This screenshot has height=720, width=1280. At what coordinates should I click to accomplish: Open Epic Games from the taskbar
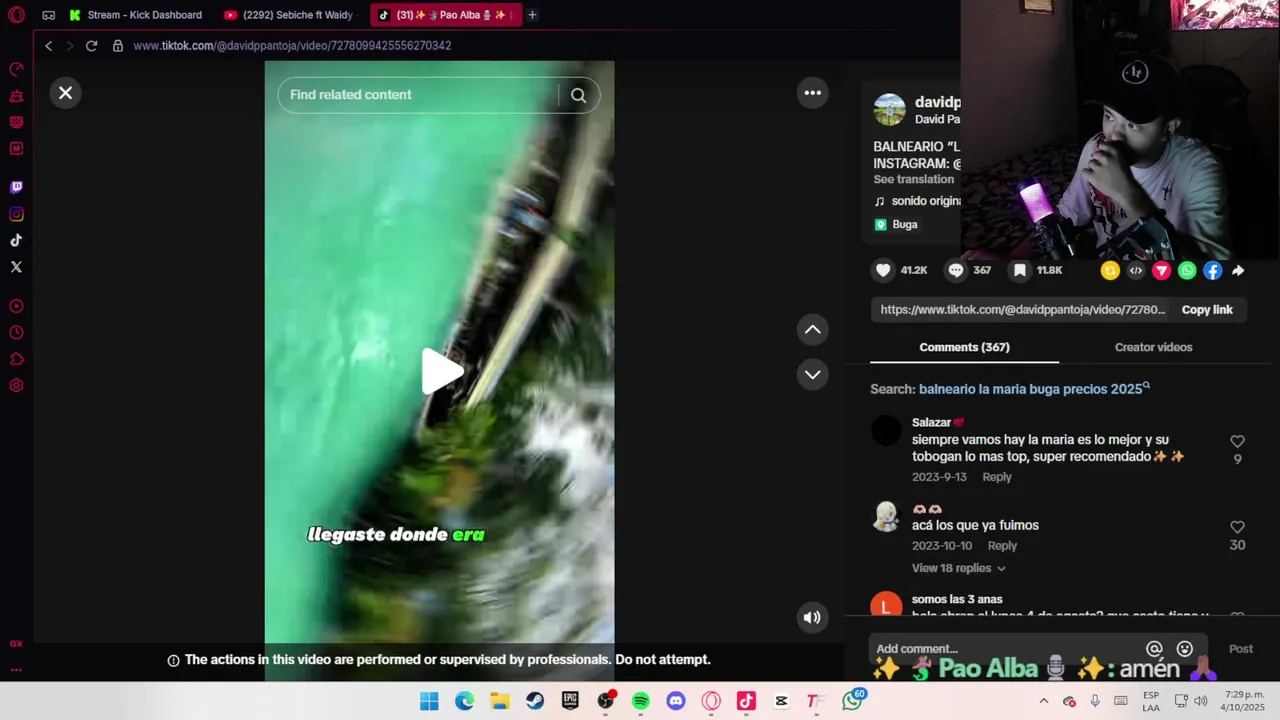pyautogui.click(x=570, y=701)
